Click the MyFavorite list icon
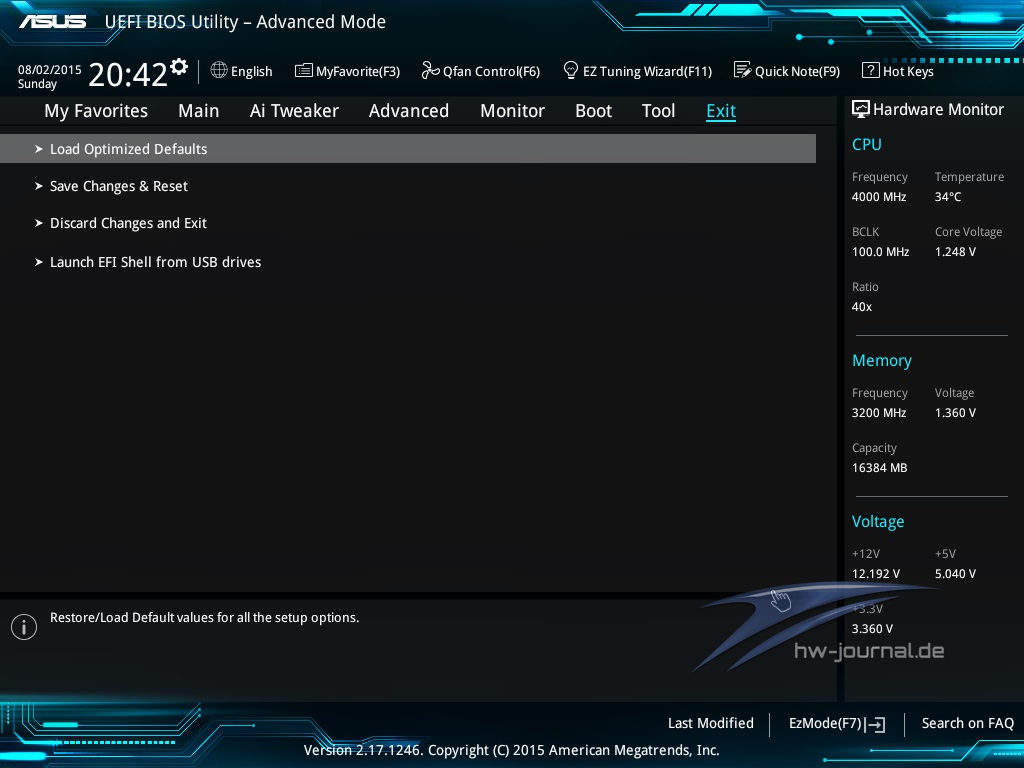The height and width of the screenshot is (768, 1024). [304, 71]
